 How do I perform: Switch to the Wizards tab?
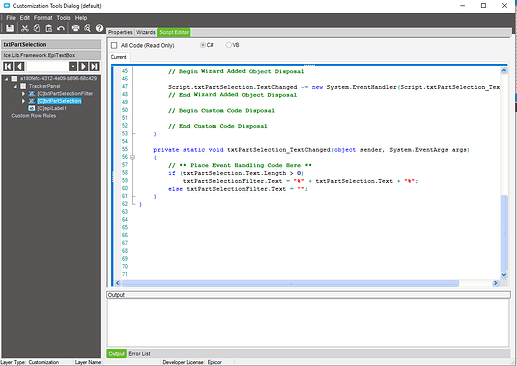coord(146,32)
